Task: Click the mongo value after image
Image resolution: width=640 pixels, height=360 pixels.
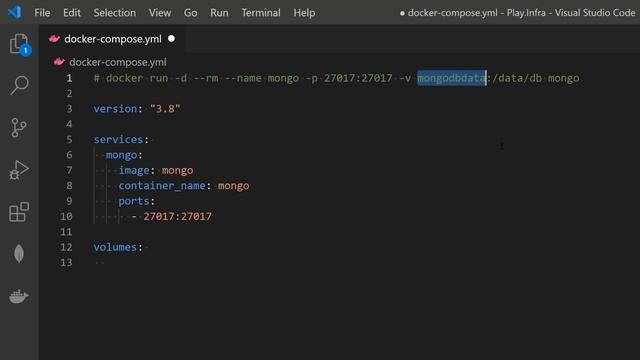Action: tap(178, 170)
